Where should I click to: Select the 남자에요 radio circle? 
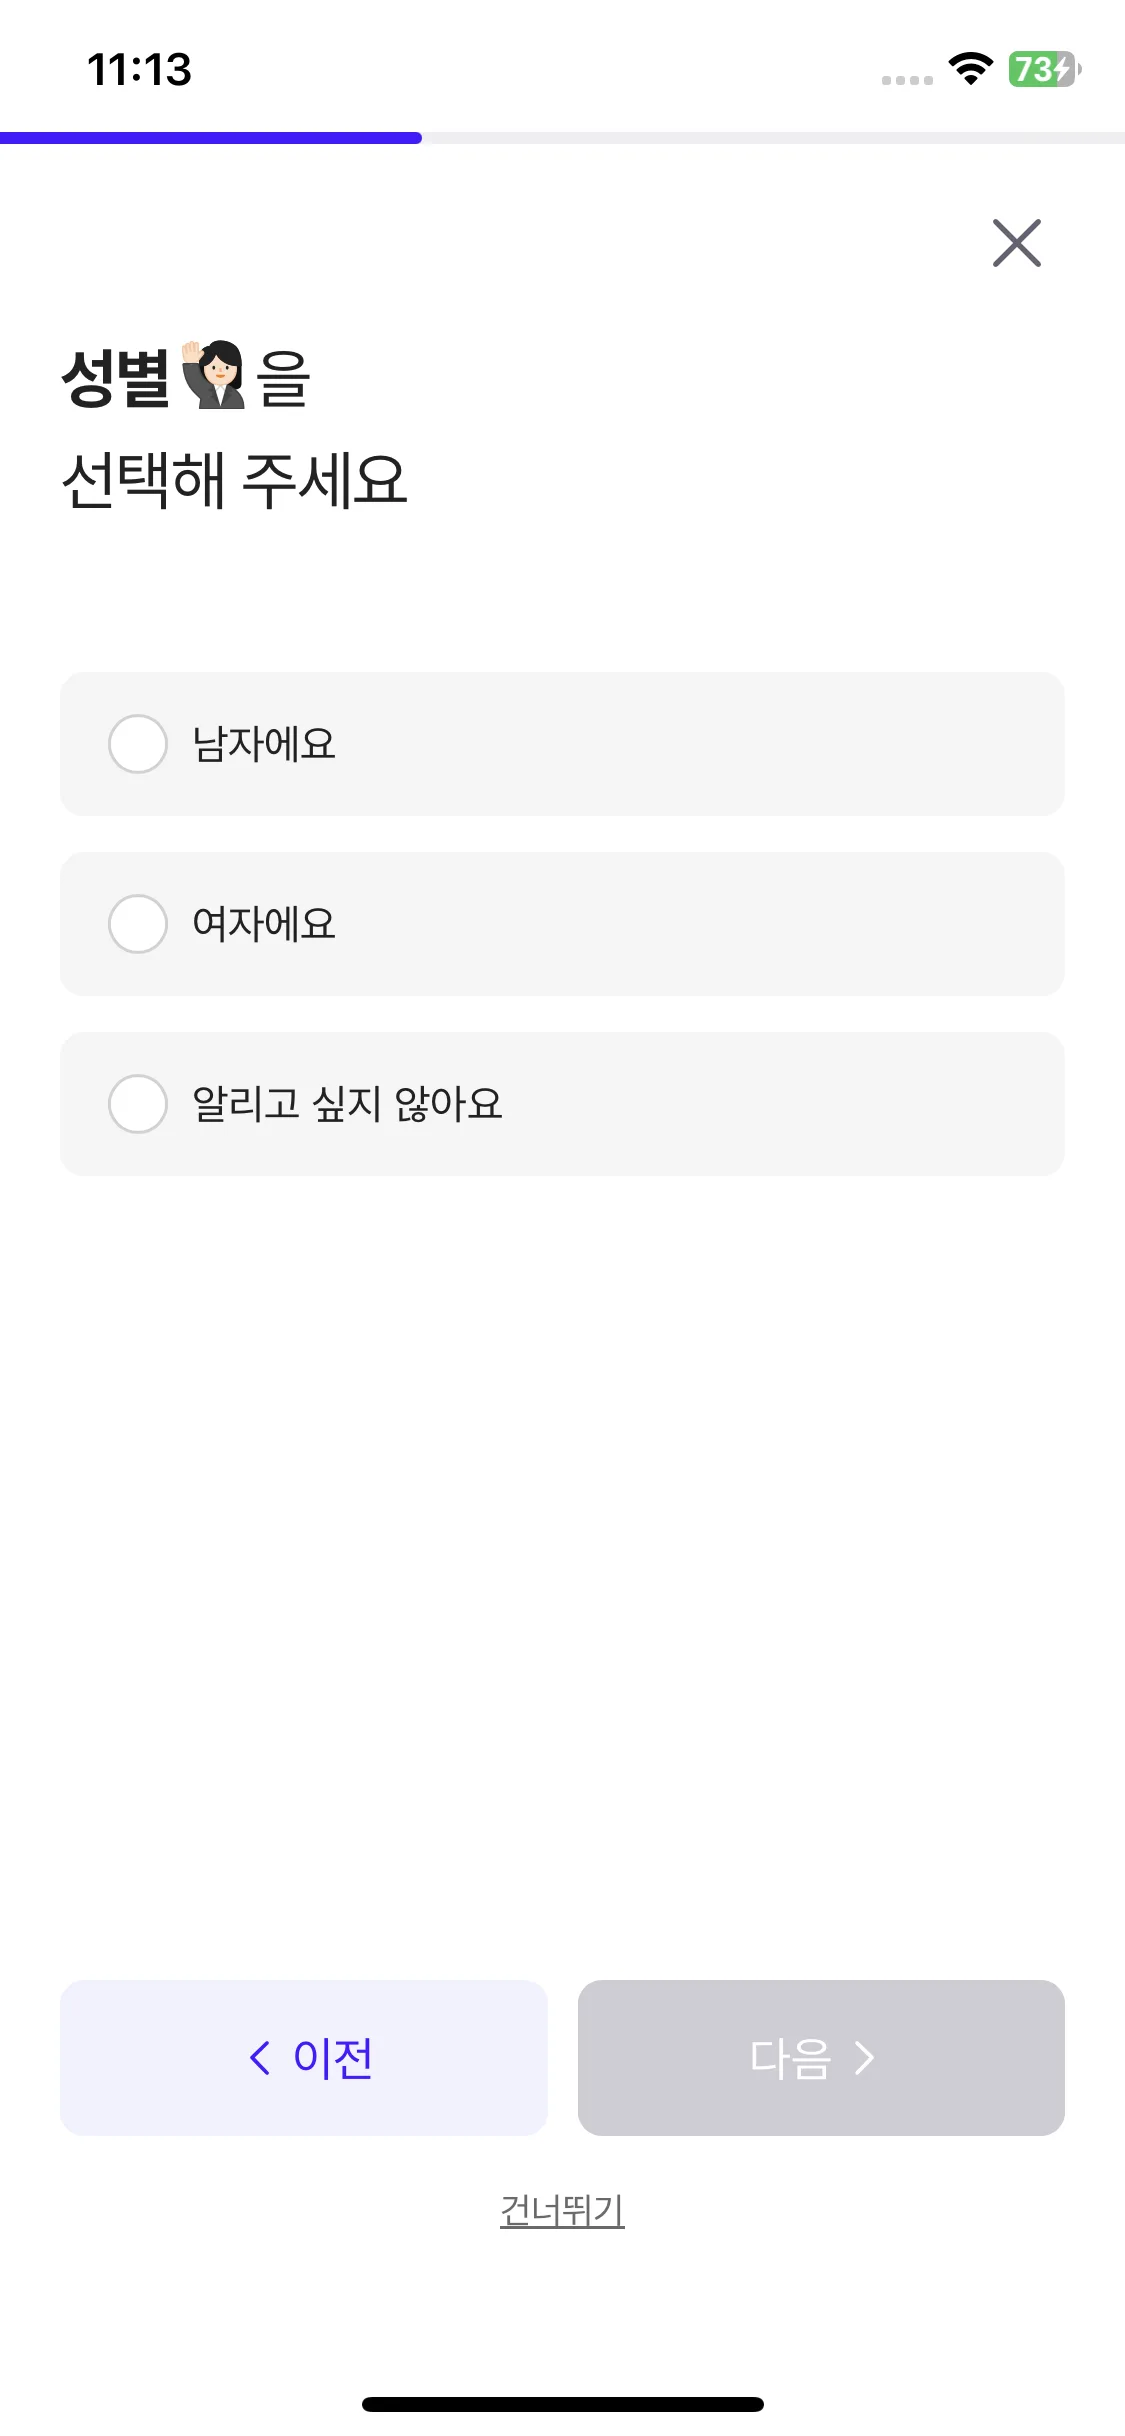(138, 744)
